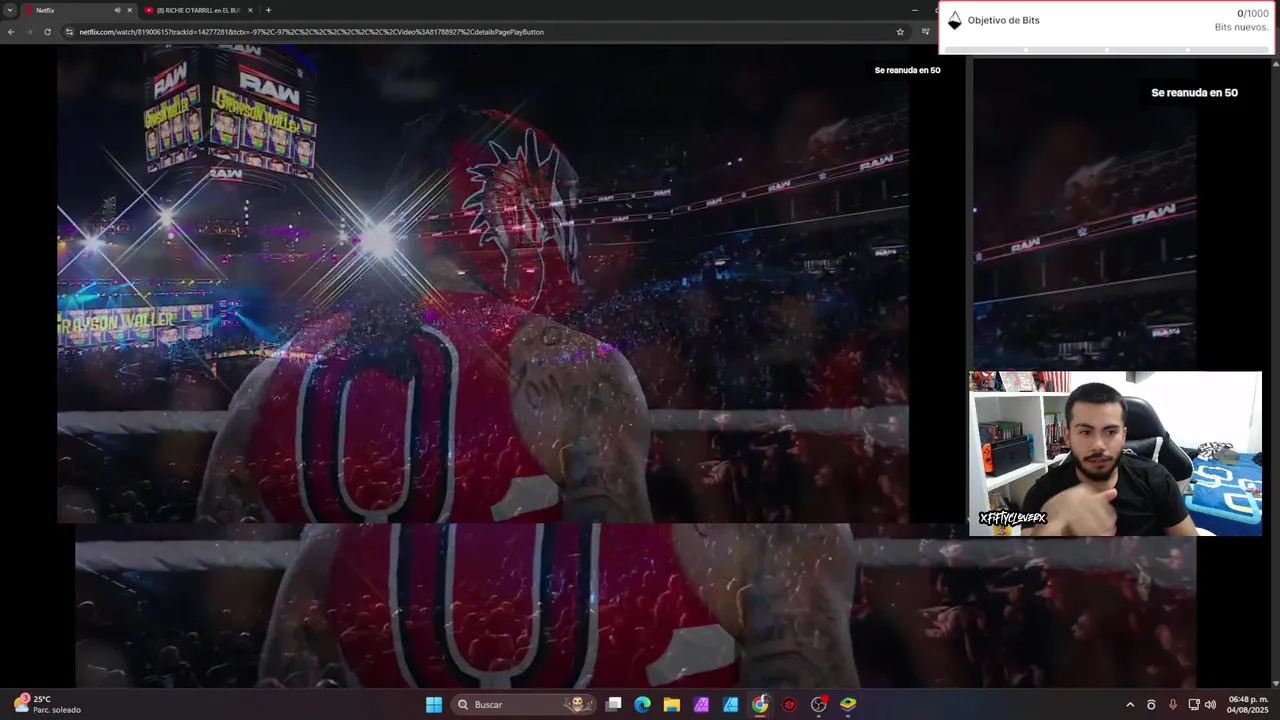Click the netflix.com URL address bar
Viewport: 1280px width, 720px height.
pyautogui.click(x=480, y=32)
